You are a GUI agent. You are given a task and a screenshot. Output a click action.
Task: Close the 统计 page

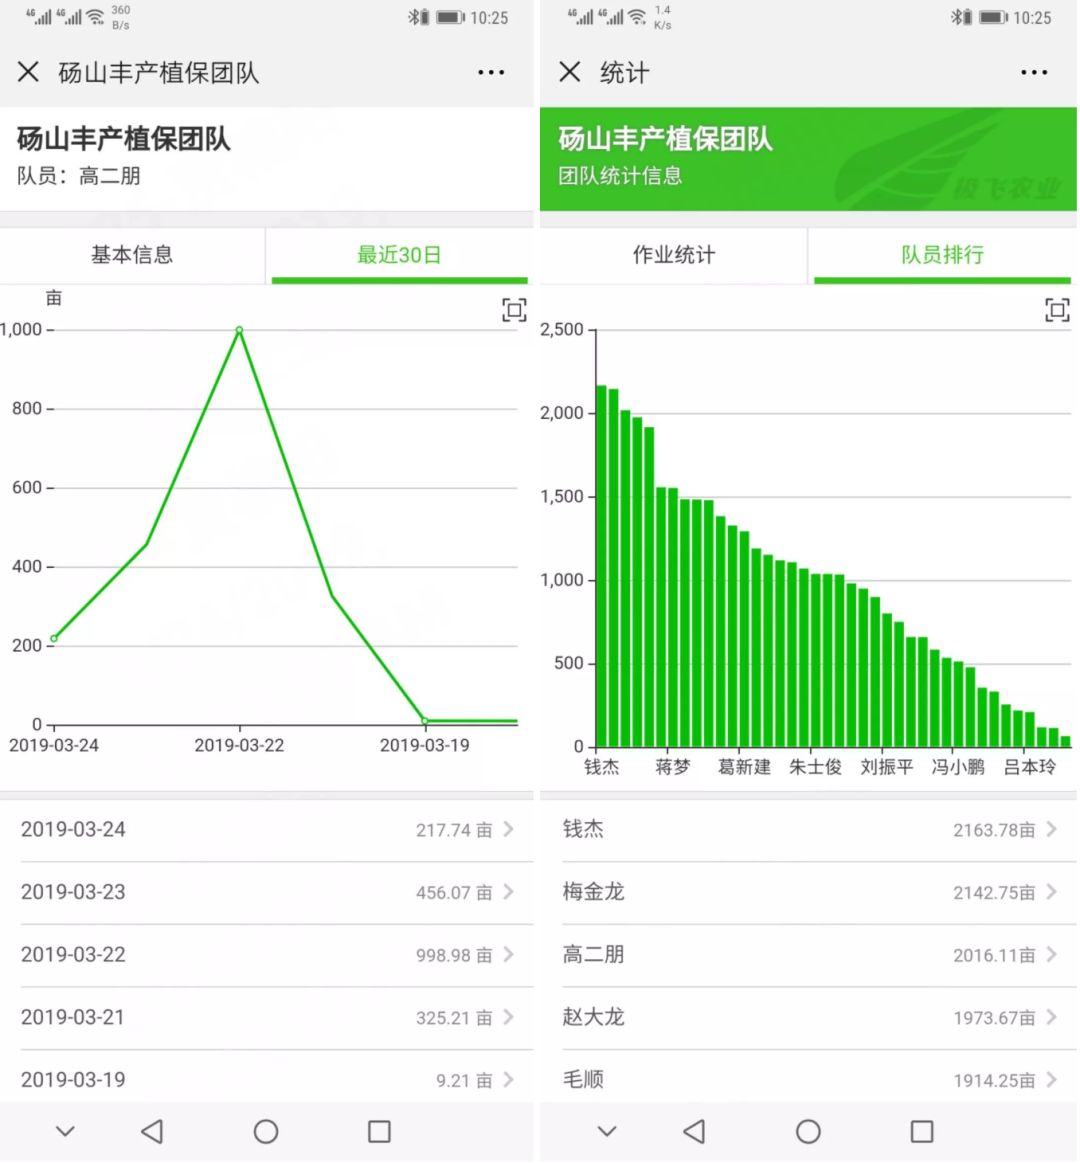click(x=570, y=72)
